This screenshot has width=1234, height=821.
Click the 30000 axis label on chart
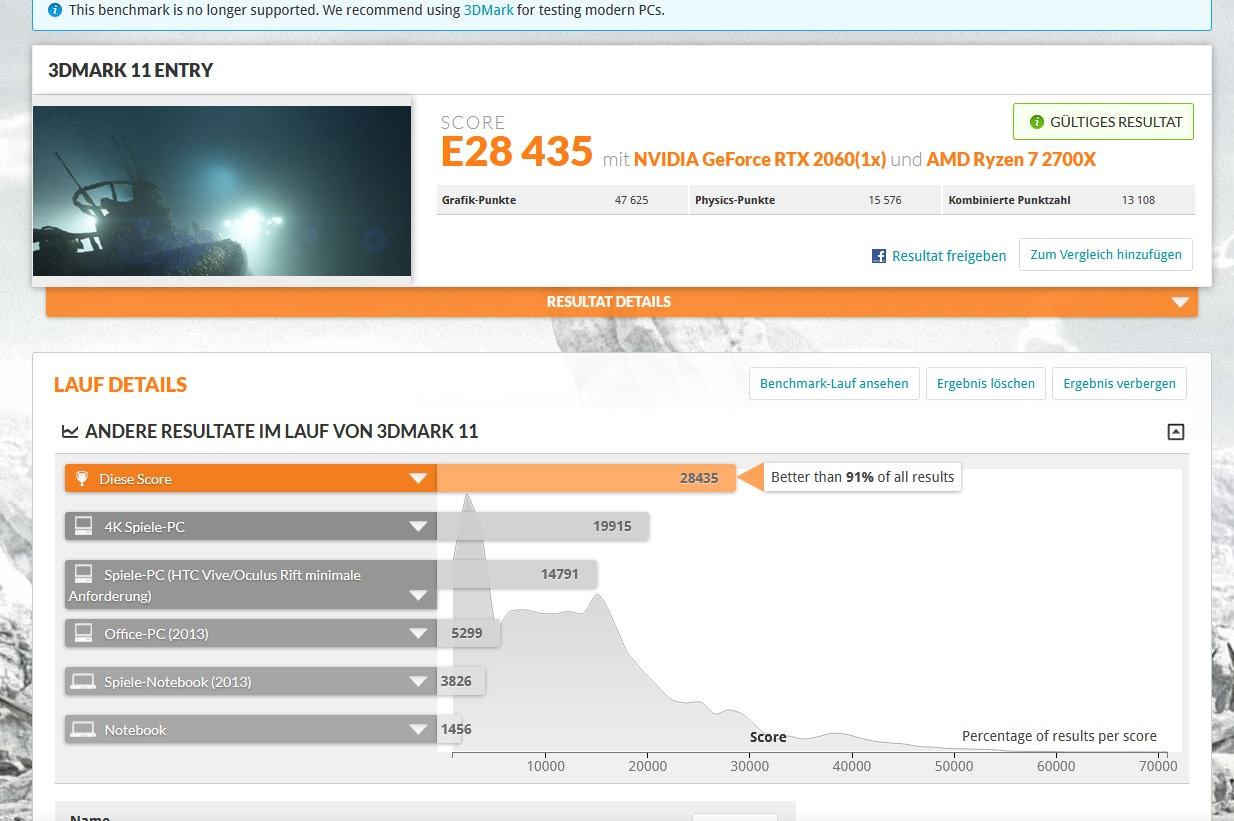click(750, 766)
